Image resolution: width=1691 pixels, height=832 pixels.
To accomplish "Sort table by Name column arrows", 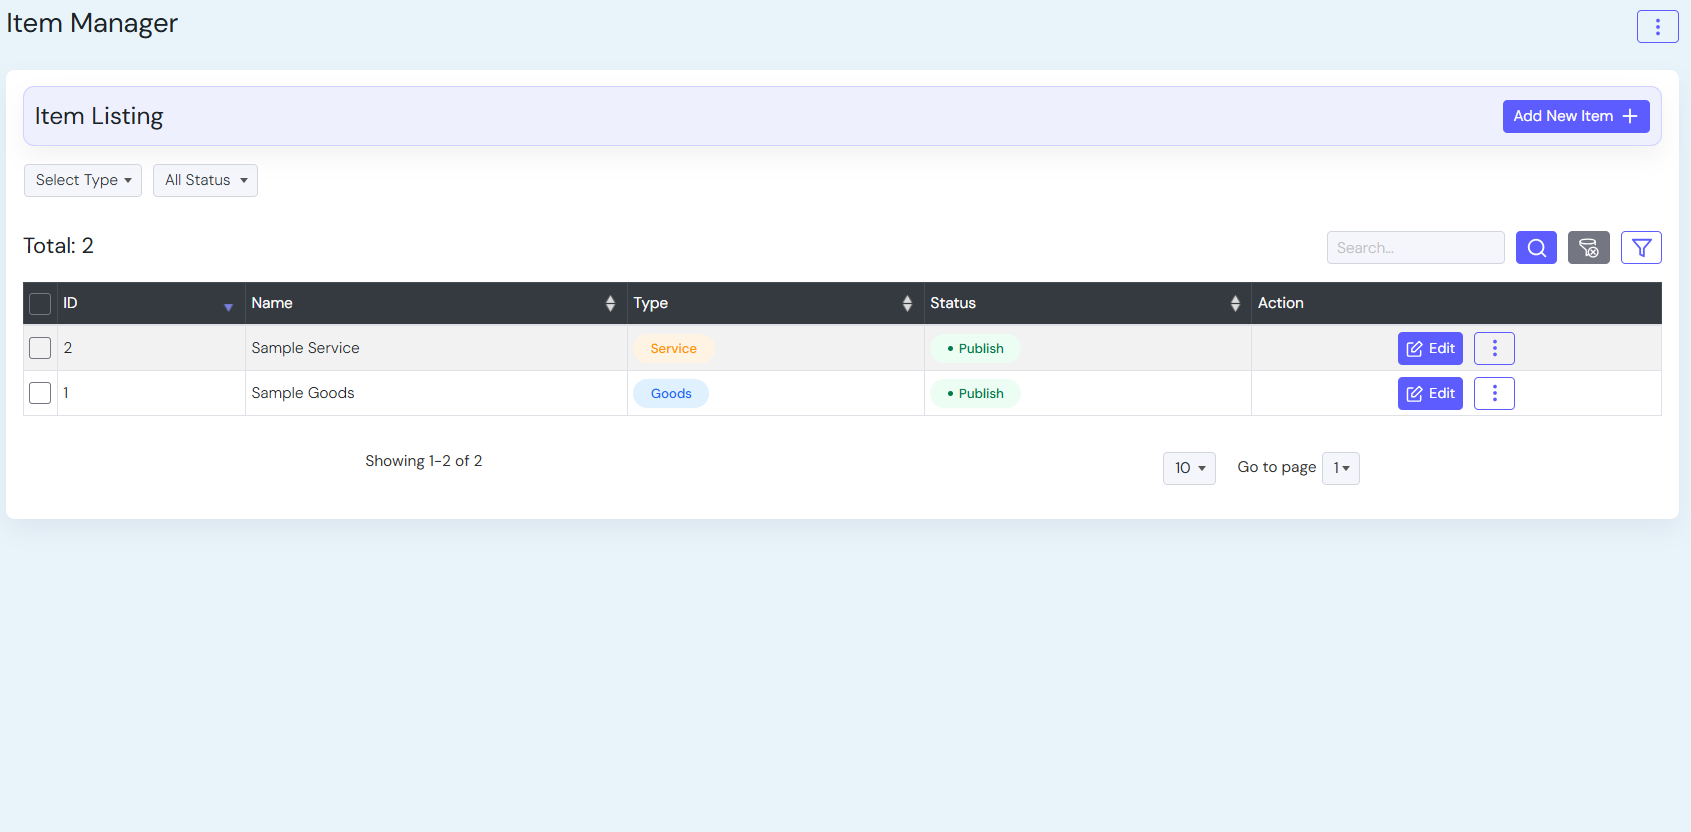I will pyautogui.click(x=610, y=303).
